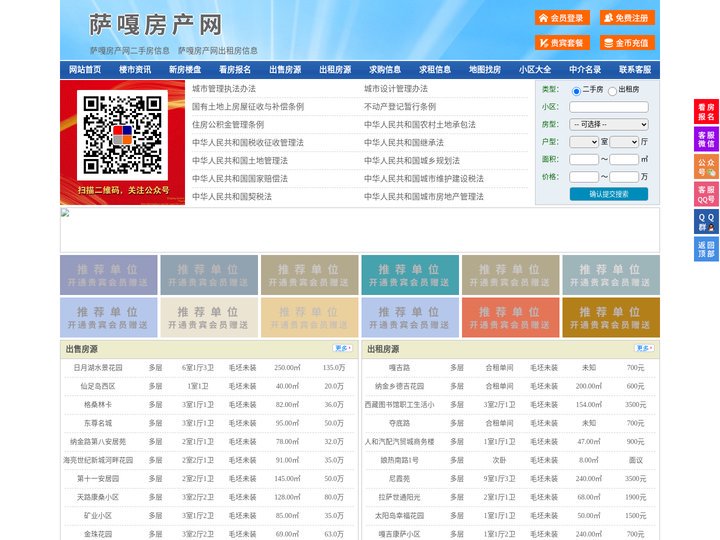Open 地图找房 in navigation bar
Image resolution: width=720 pixels, height=540 pixels.
click(485, 70)
